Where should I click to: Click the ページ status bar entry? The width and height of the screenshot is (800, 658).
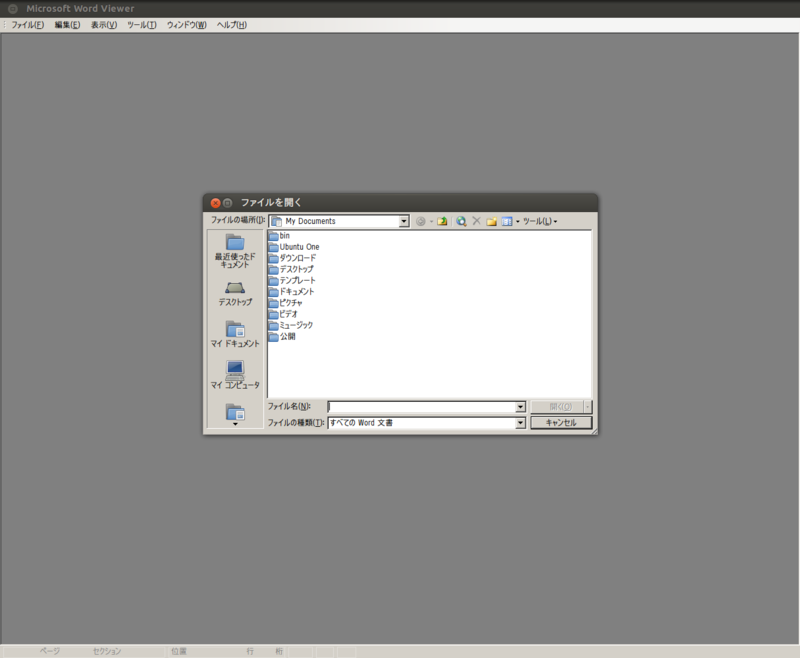coord(50,651)
